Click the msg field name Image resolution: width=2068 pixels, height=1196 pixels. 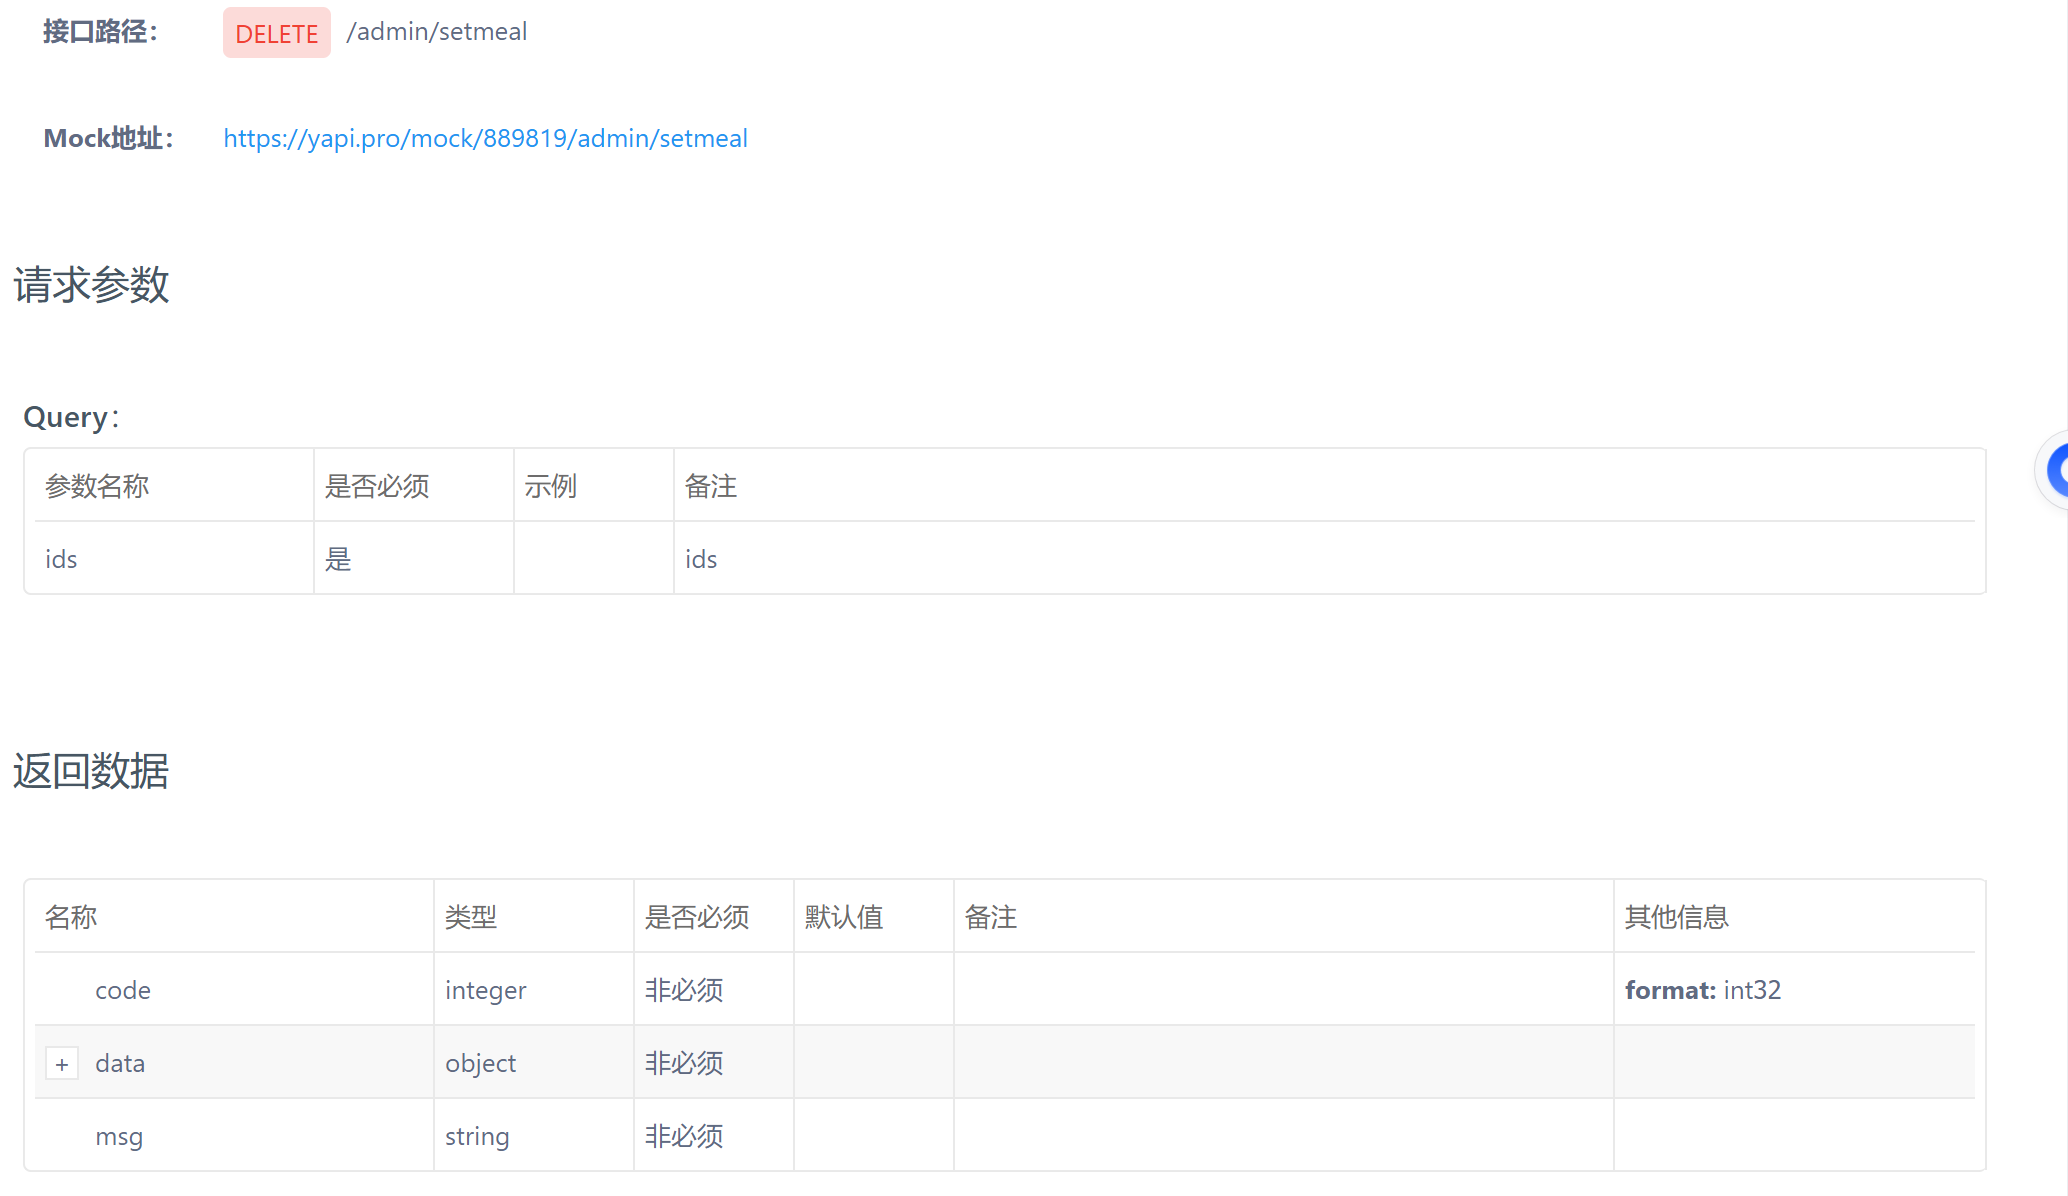(119, 1136)
